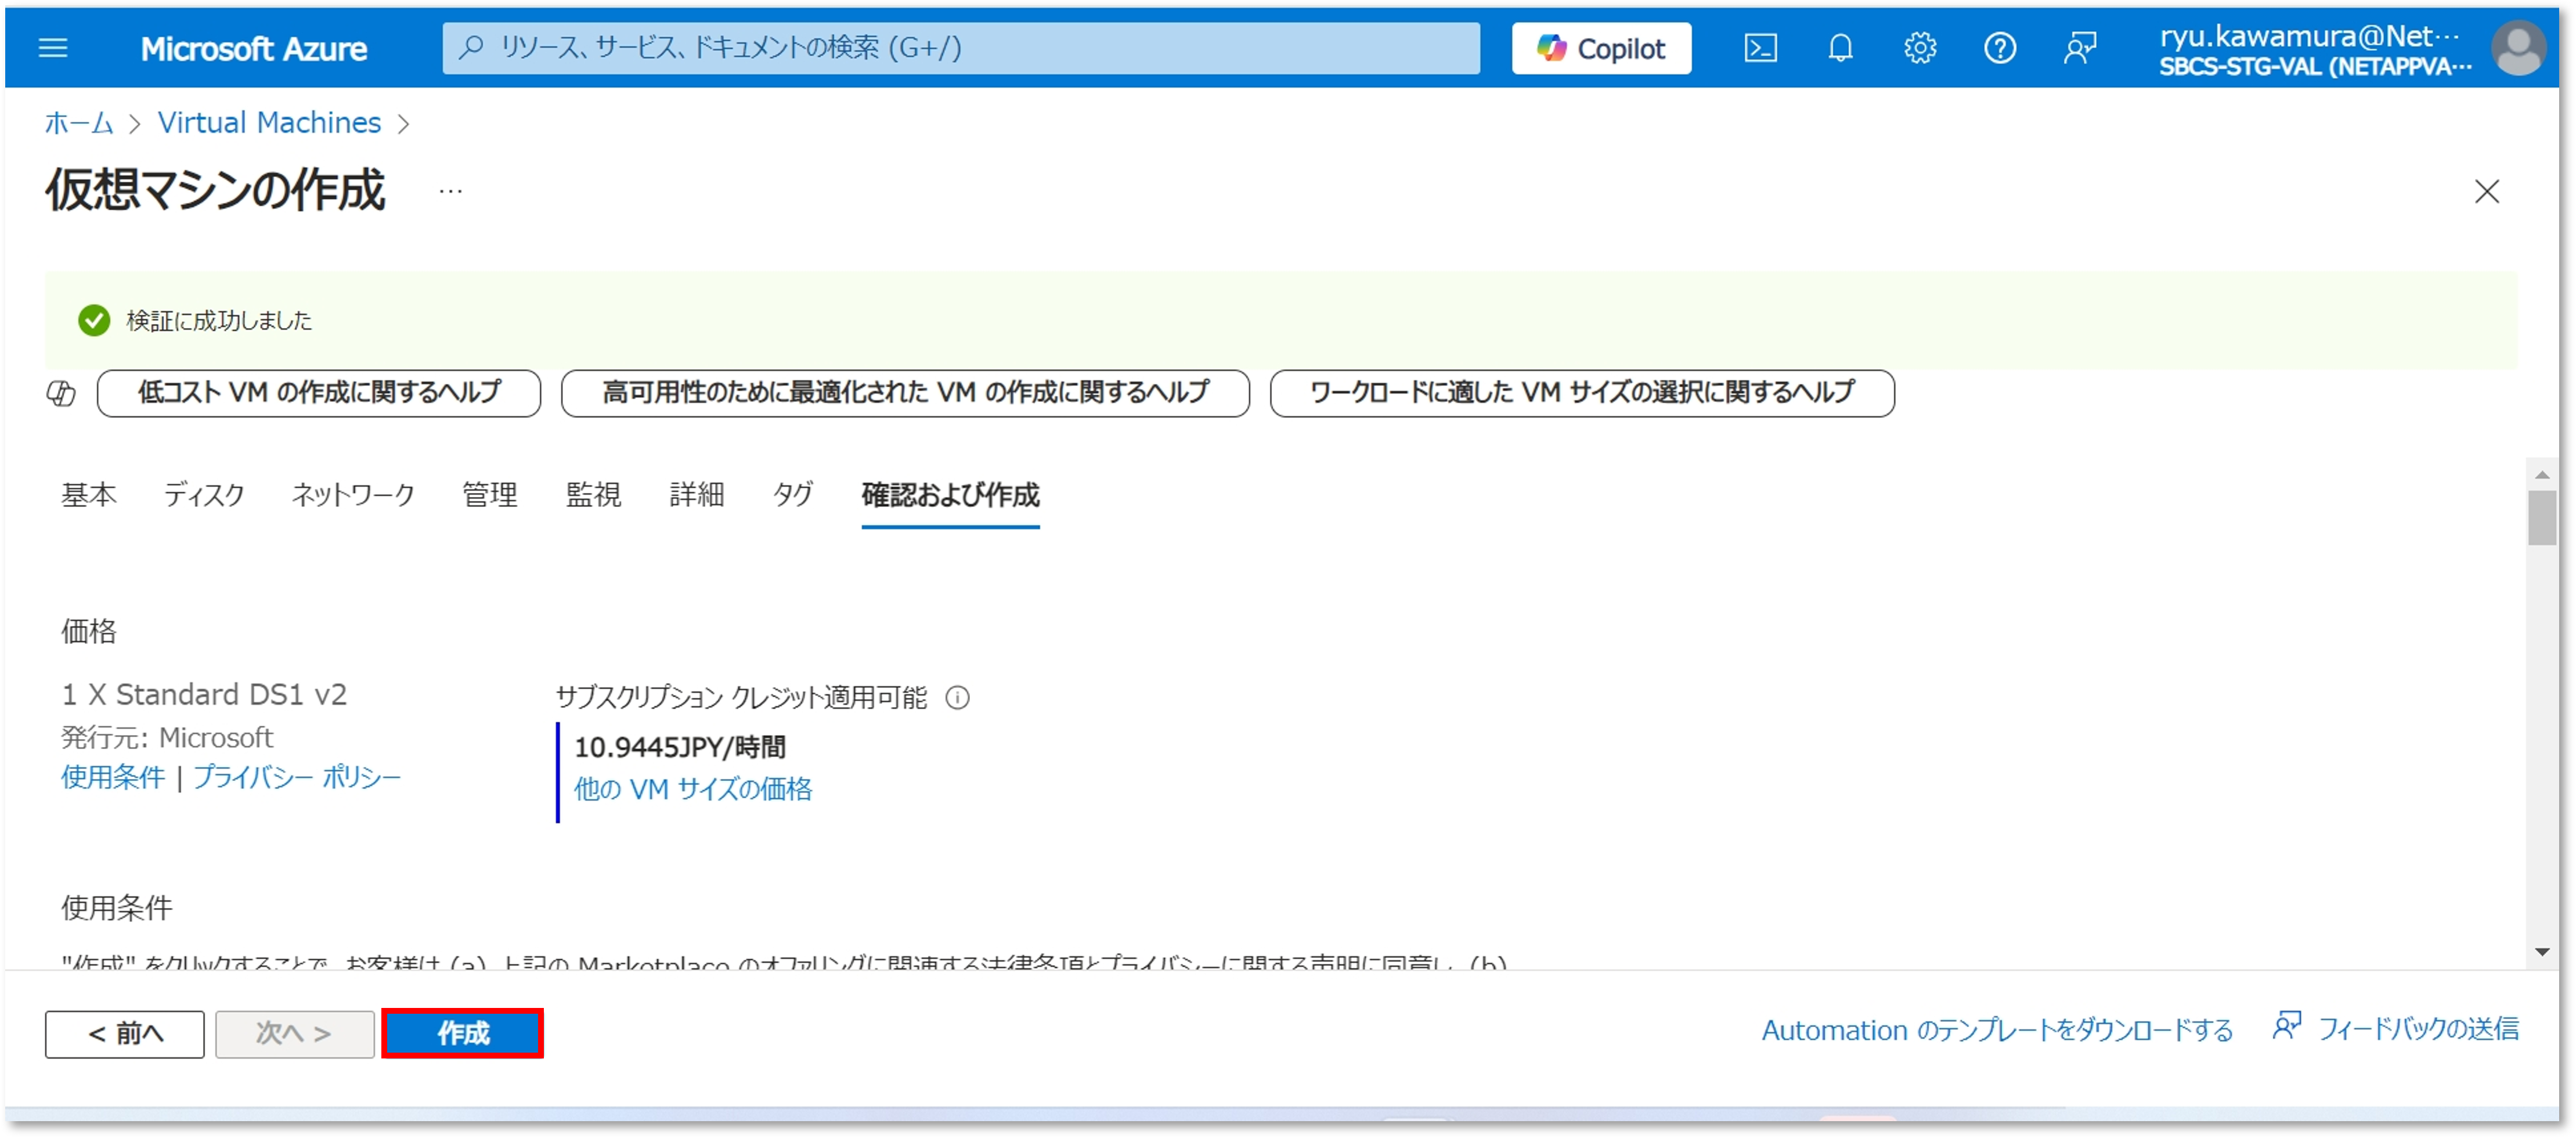
Task: Open the account avatar menu
Action: click(x=2519, y=48)
